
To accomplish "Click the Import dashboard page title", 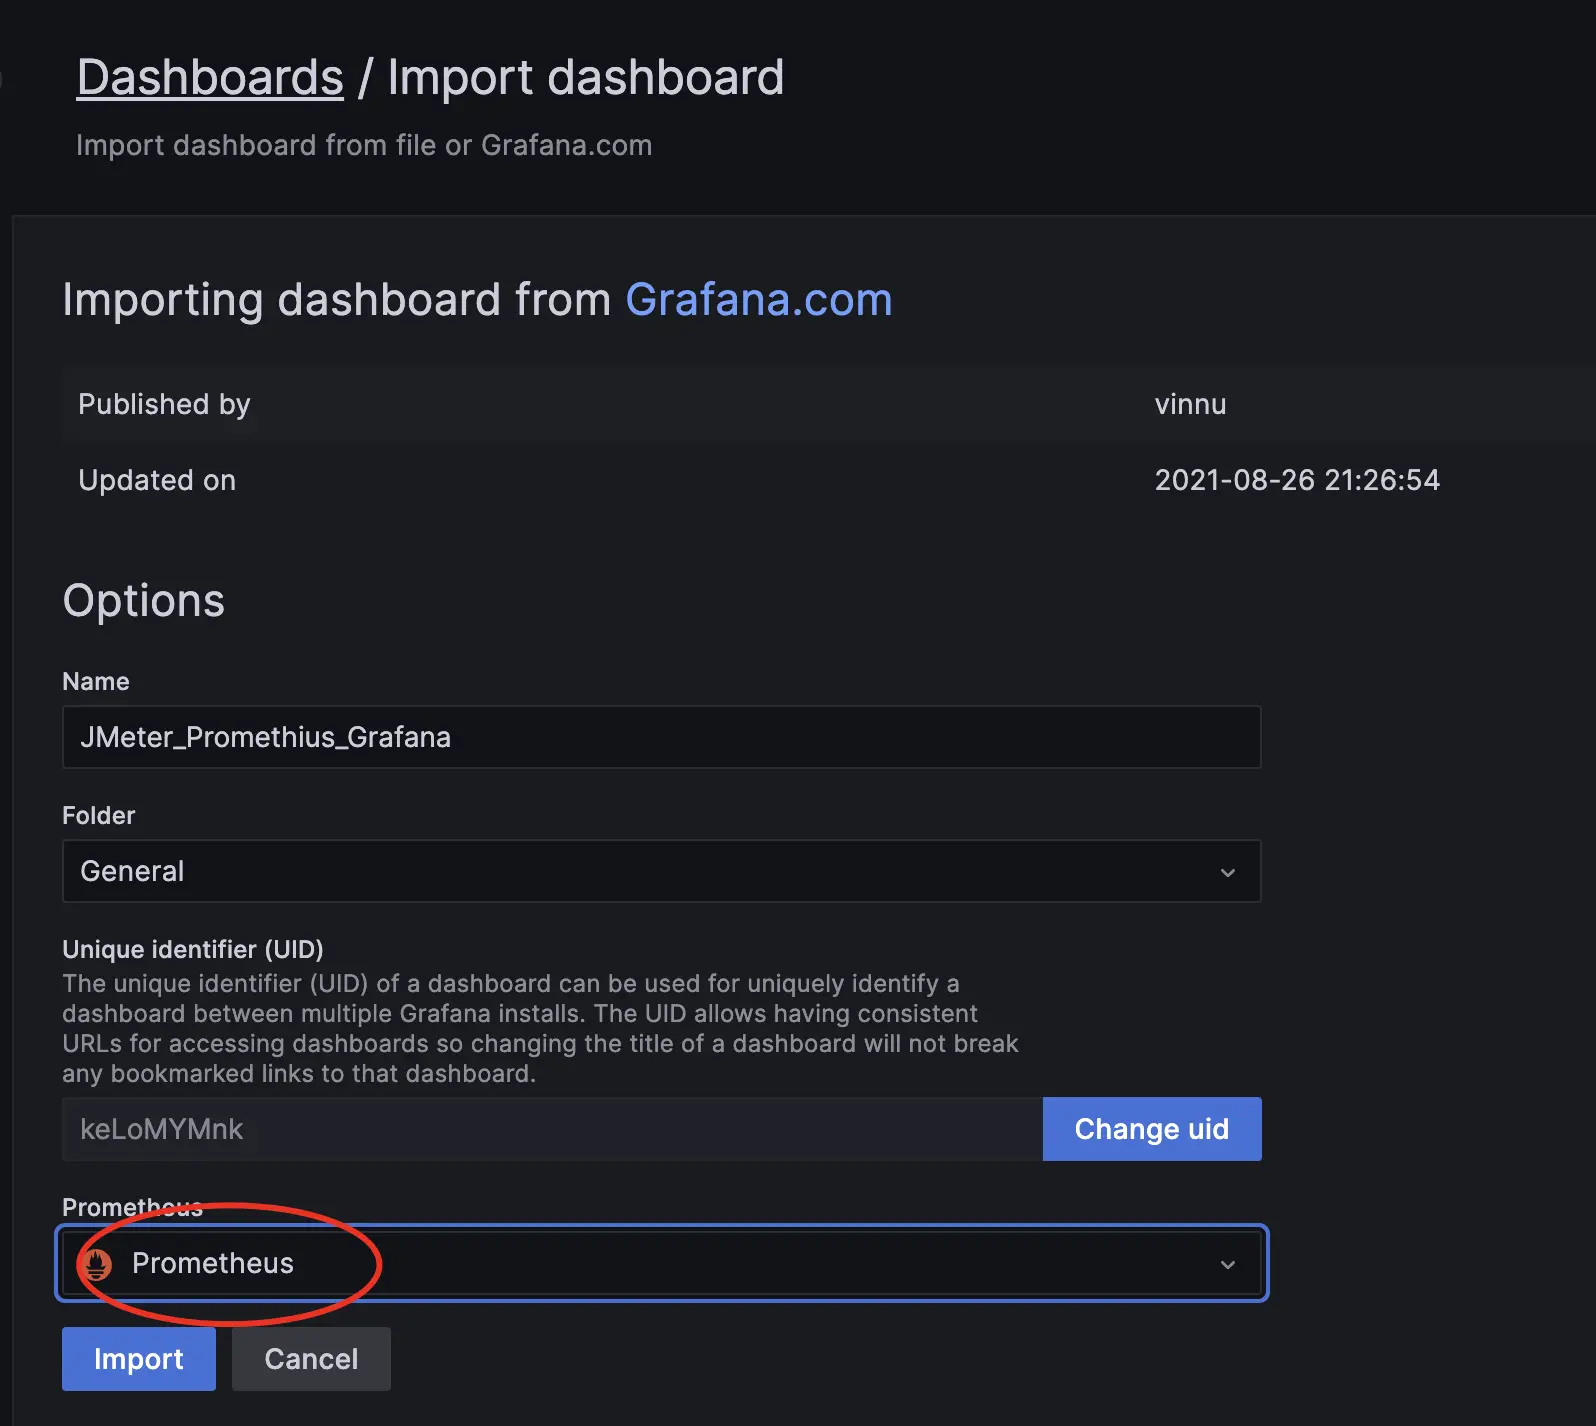I will [585, 78].
